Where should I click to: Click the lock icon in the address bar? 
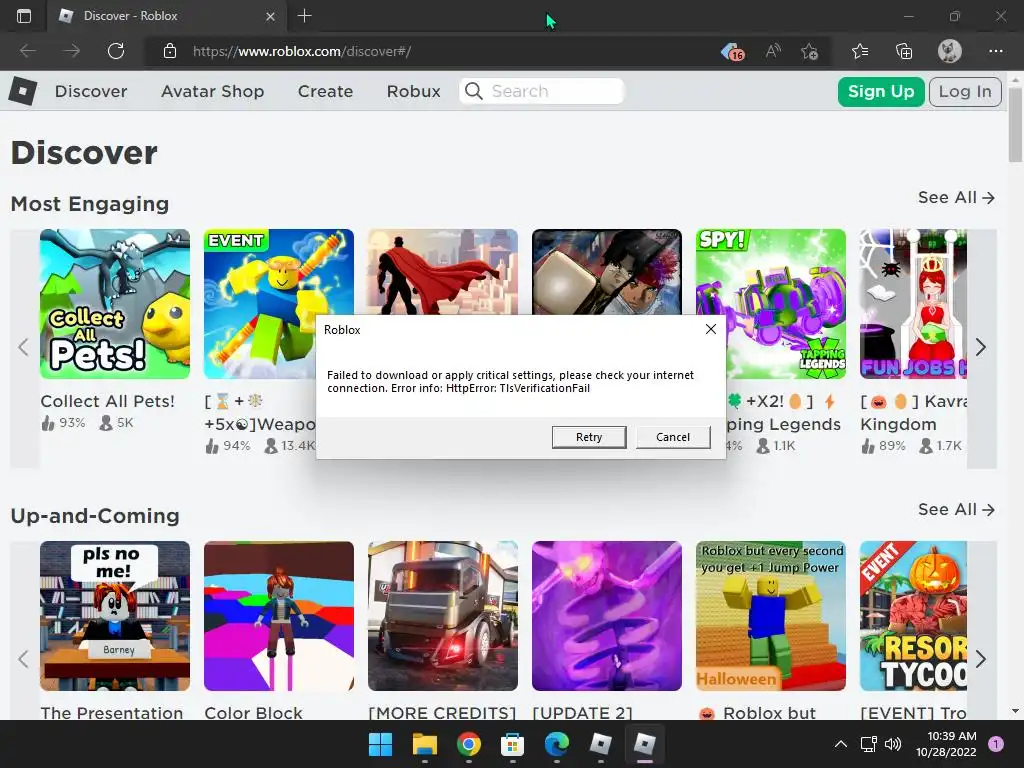point(170,51)
